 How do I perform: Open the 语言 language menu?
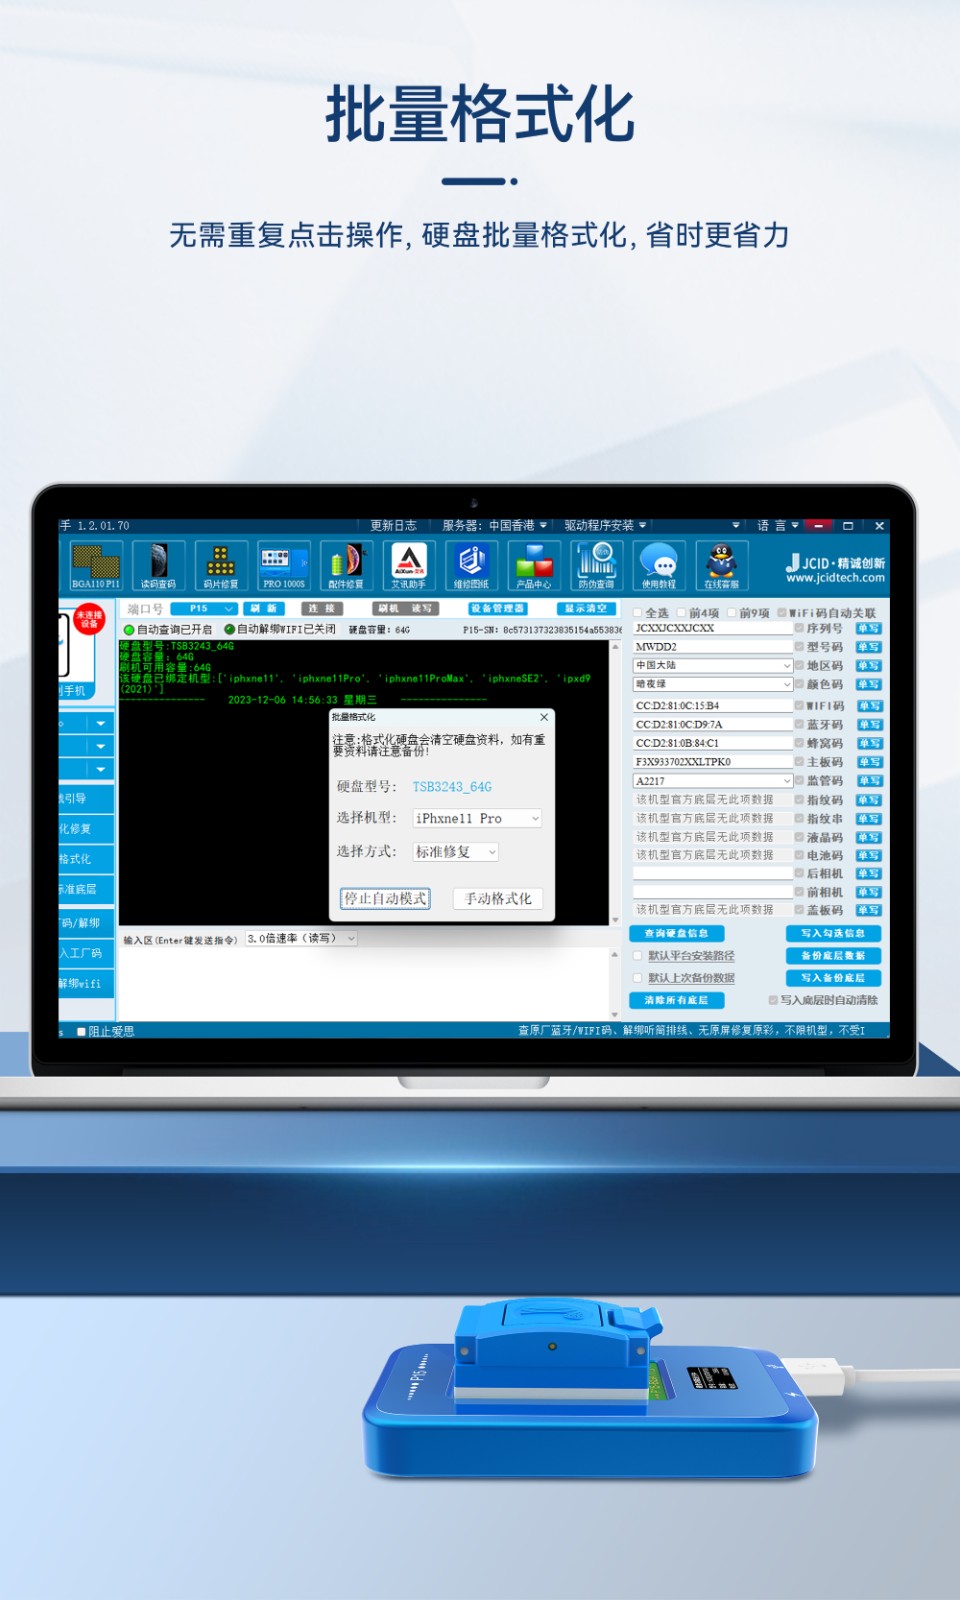777,525
